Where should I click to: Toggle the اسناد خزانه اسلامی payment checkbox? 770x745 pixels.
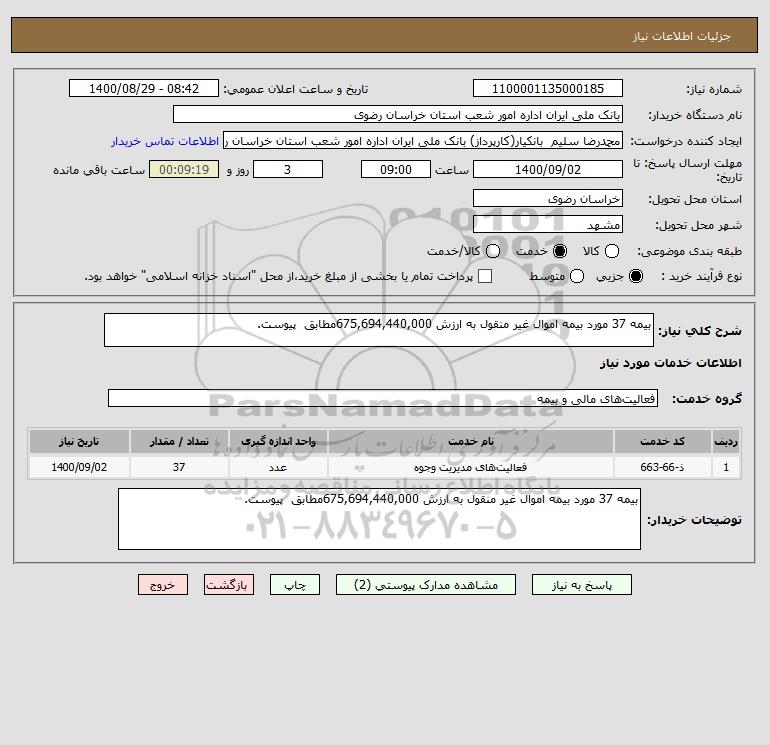(485, 276)
